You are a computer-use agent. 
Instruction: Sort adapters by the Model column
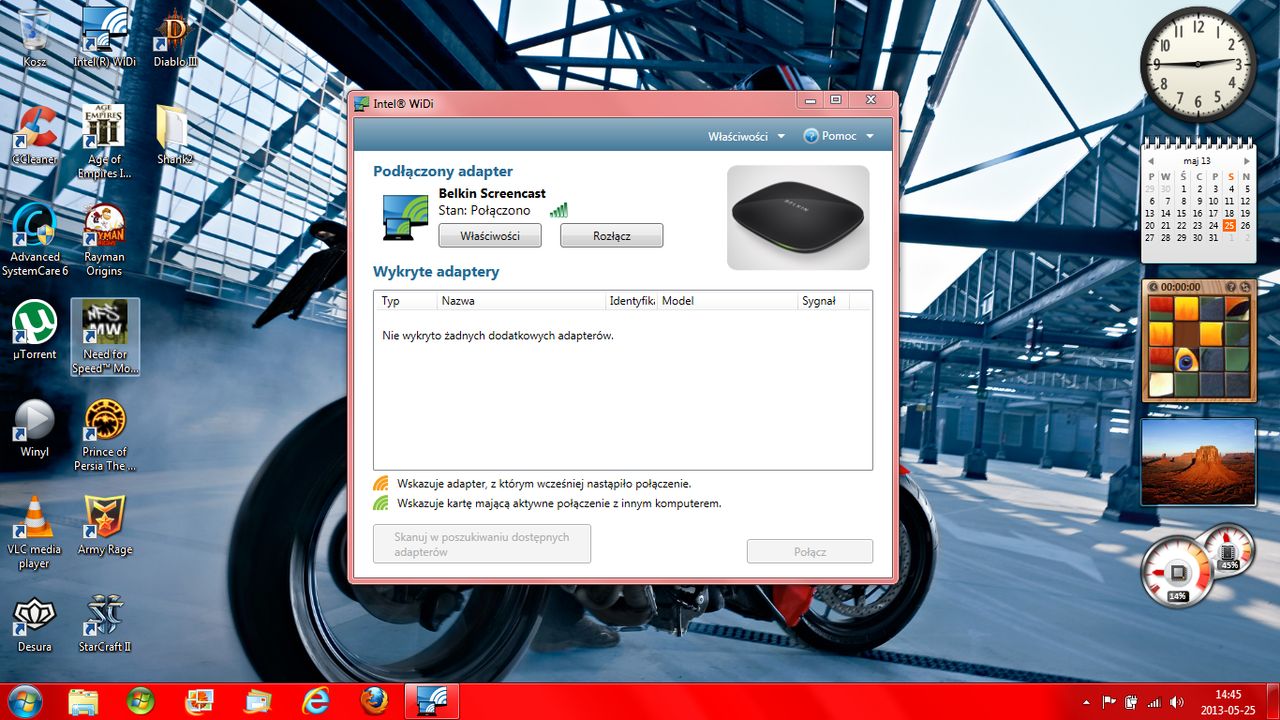click(x=727, y=300)
